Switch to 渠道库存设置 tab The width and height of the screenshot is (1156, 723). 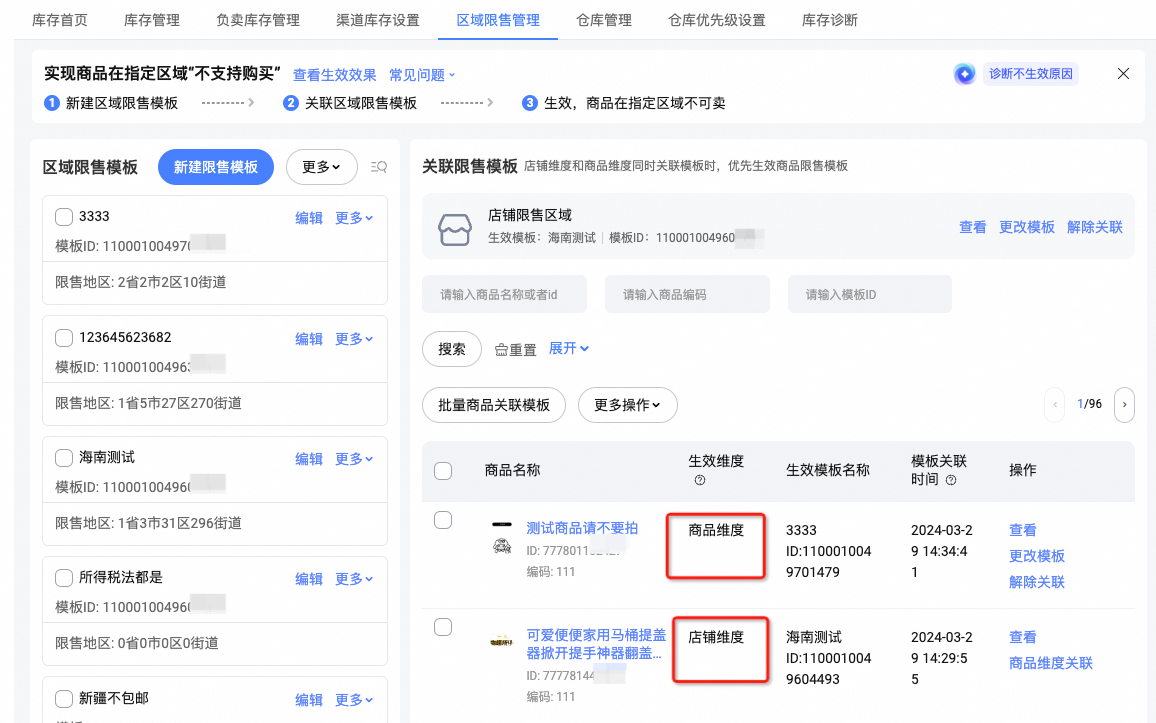click(x=377, y=20)
